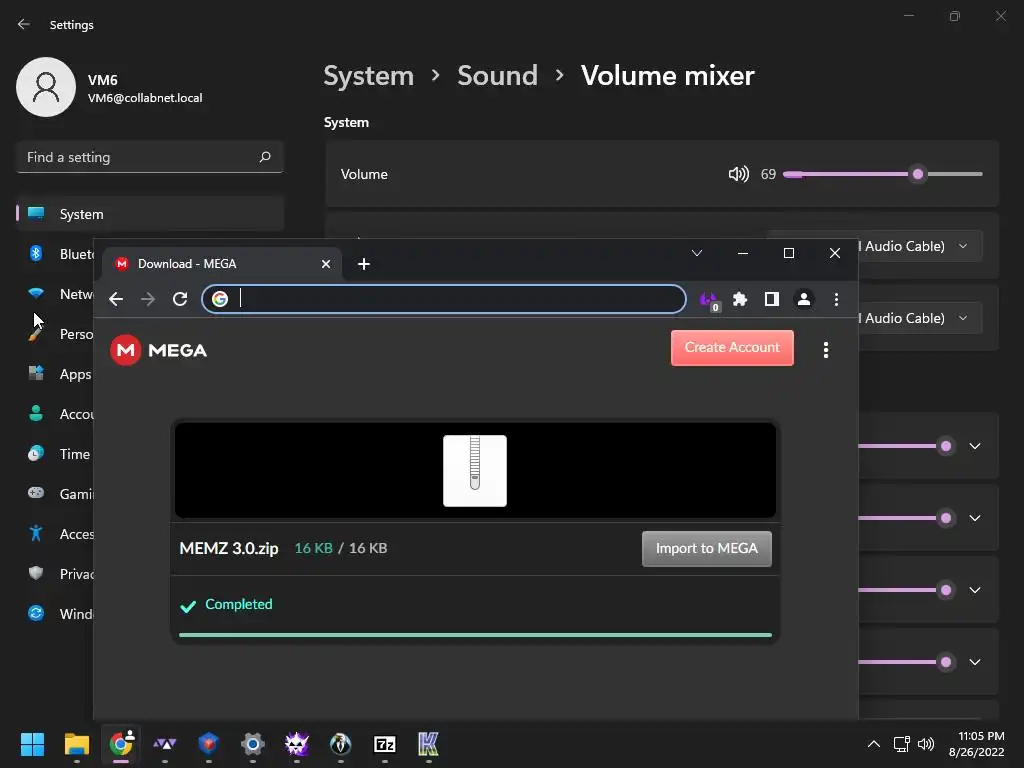Screen dimensions: 1024x768
Task: Select System in Settings sidebar
Action: pyautogui.click(x=150, y=214)
